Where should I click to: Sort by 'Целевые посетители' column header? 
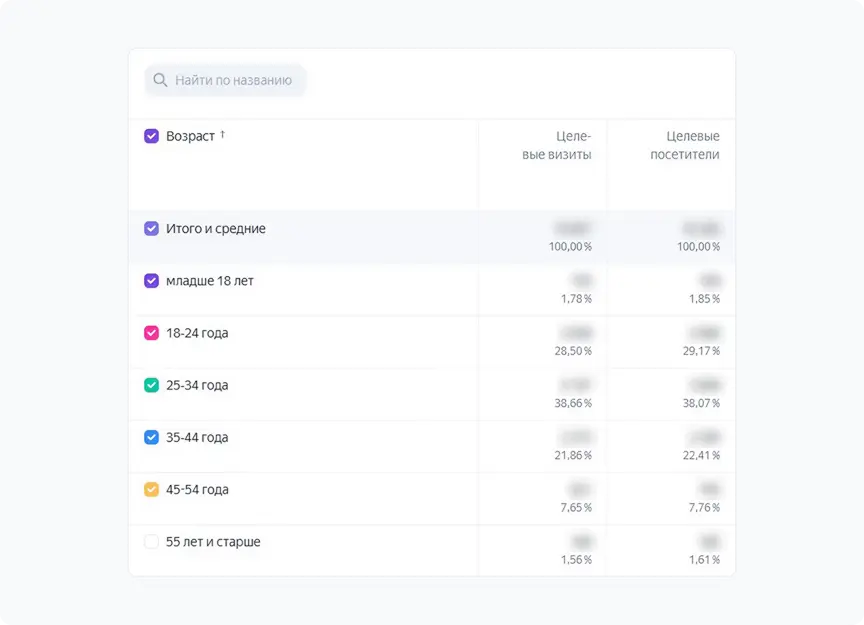(x=685, y=145)
